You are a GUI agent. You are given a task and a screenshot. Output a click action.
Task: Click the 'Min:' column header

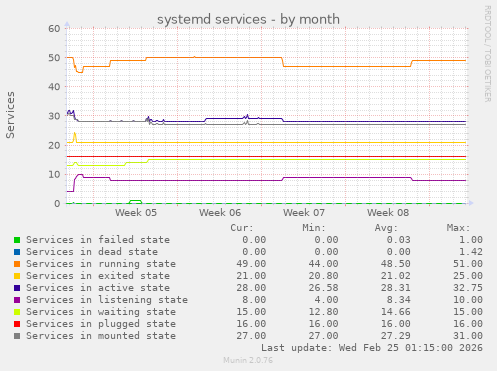click(314, 228)
